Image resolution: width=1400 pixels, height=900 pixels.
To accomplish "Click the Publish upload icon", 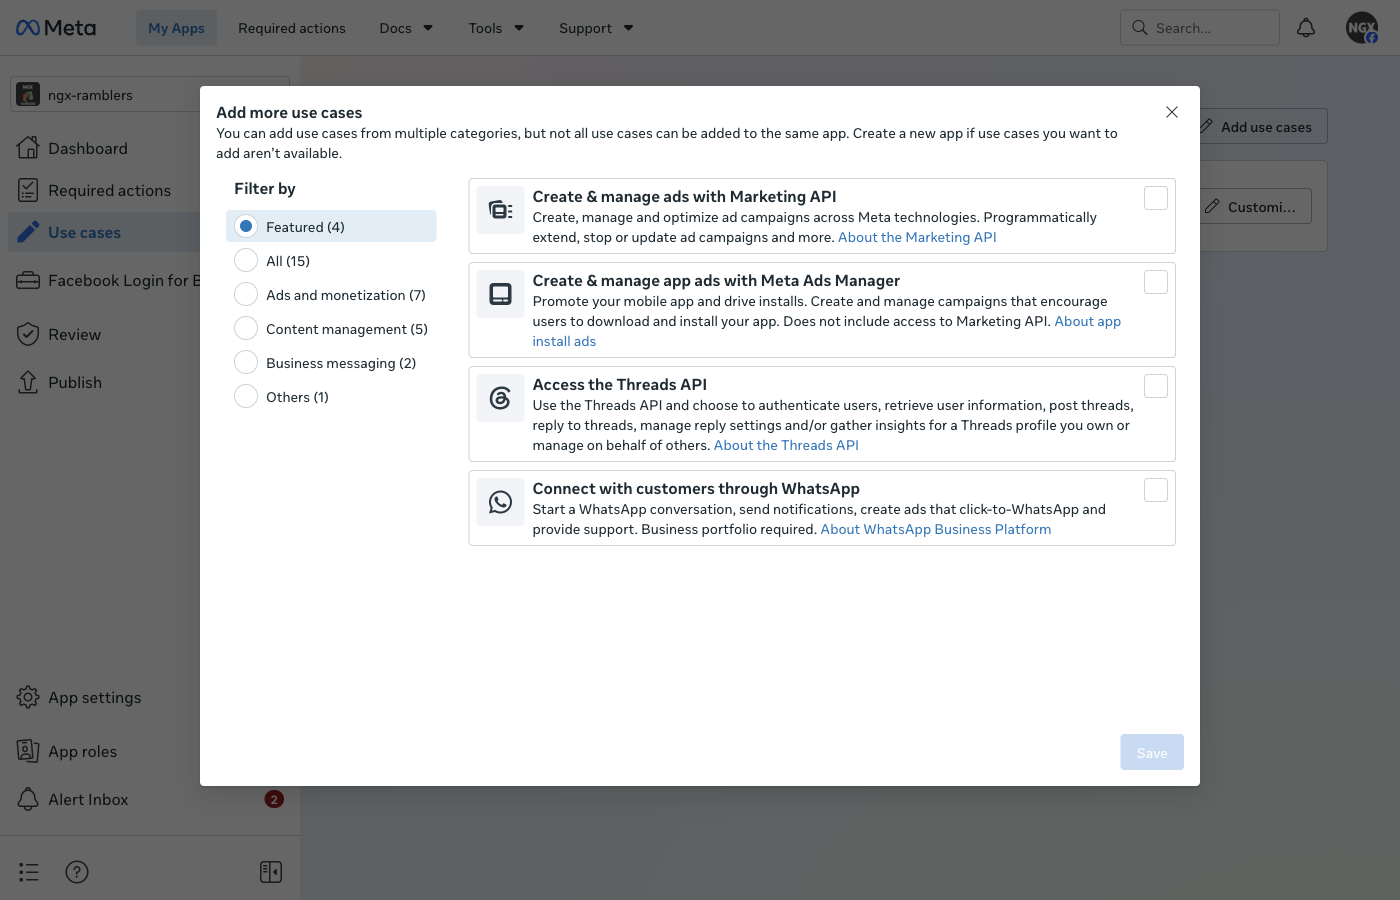I will click(x=28, y=382).
